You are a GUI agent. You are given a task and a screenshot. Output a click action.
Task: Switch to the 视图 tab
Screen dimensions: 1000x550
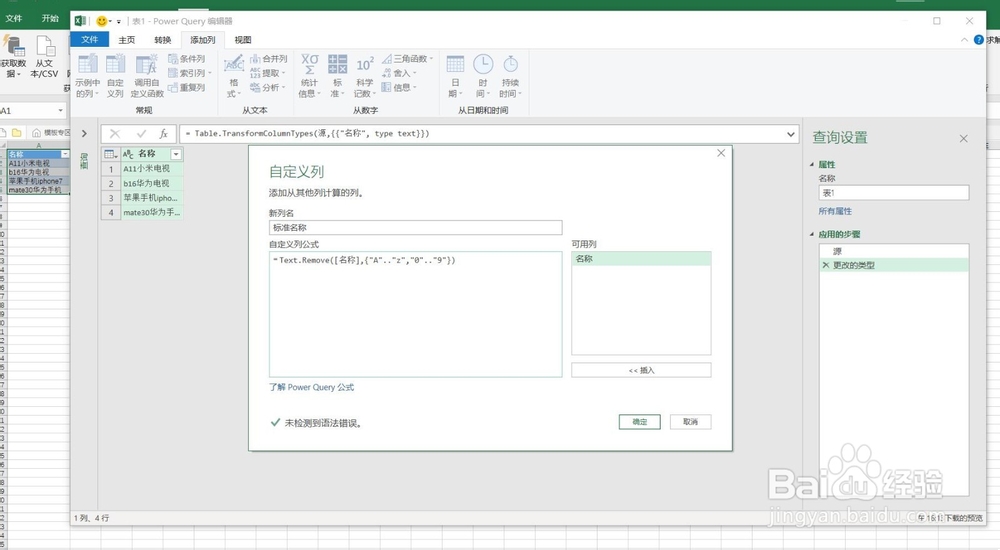click(x=242, y=40)
